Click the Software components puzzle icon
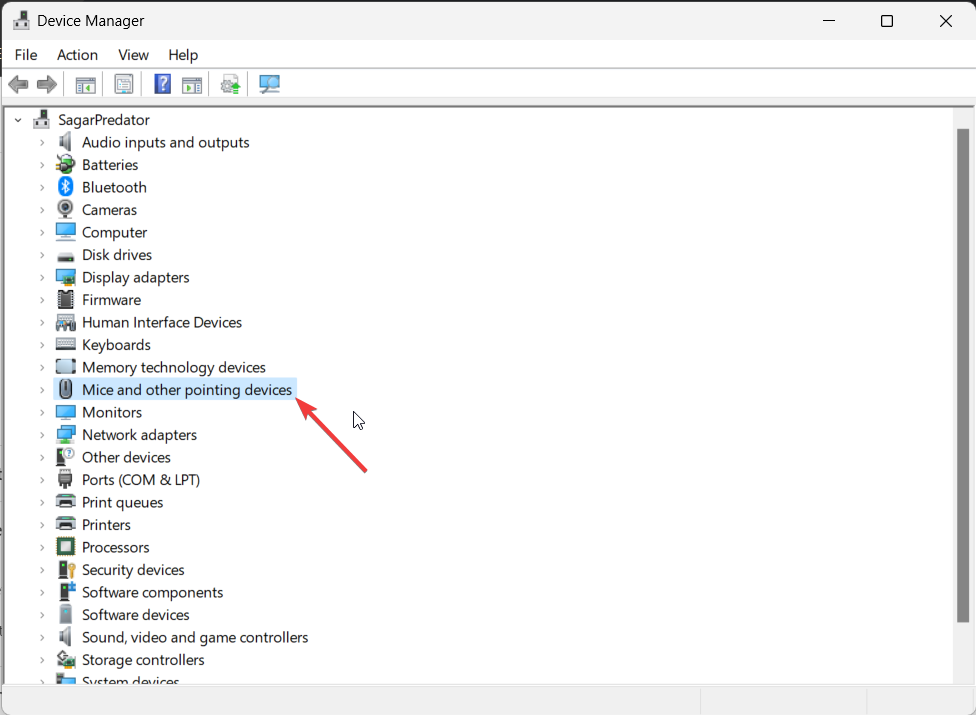Viewport: 976px width, 715px height. [x=67, y=592]
